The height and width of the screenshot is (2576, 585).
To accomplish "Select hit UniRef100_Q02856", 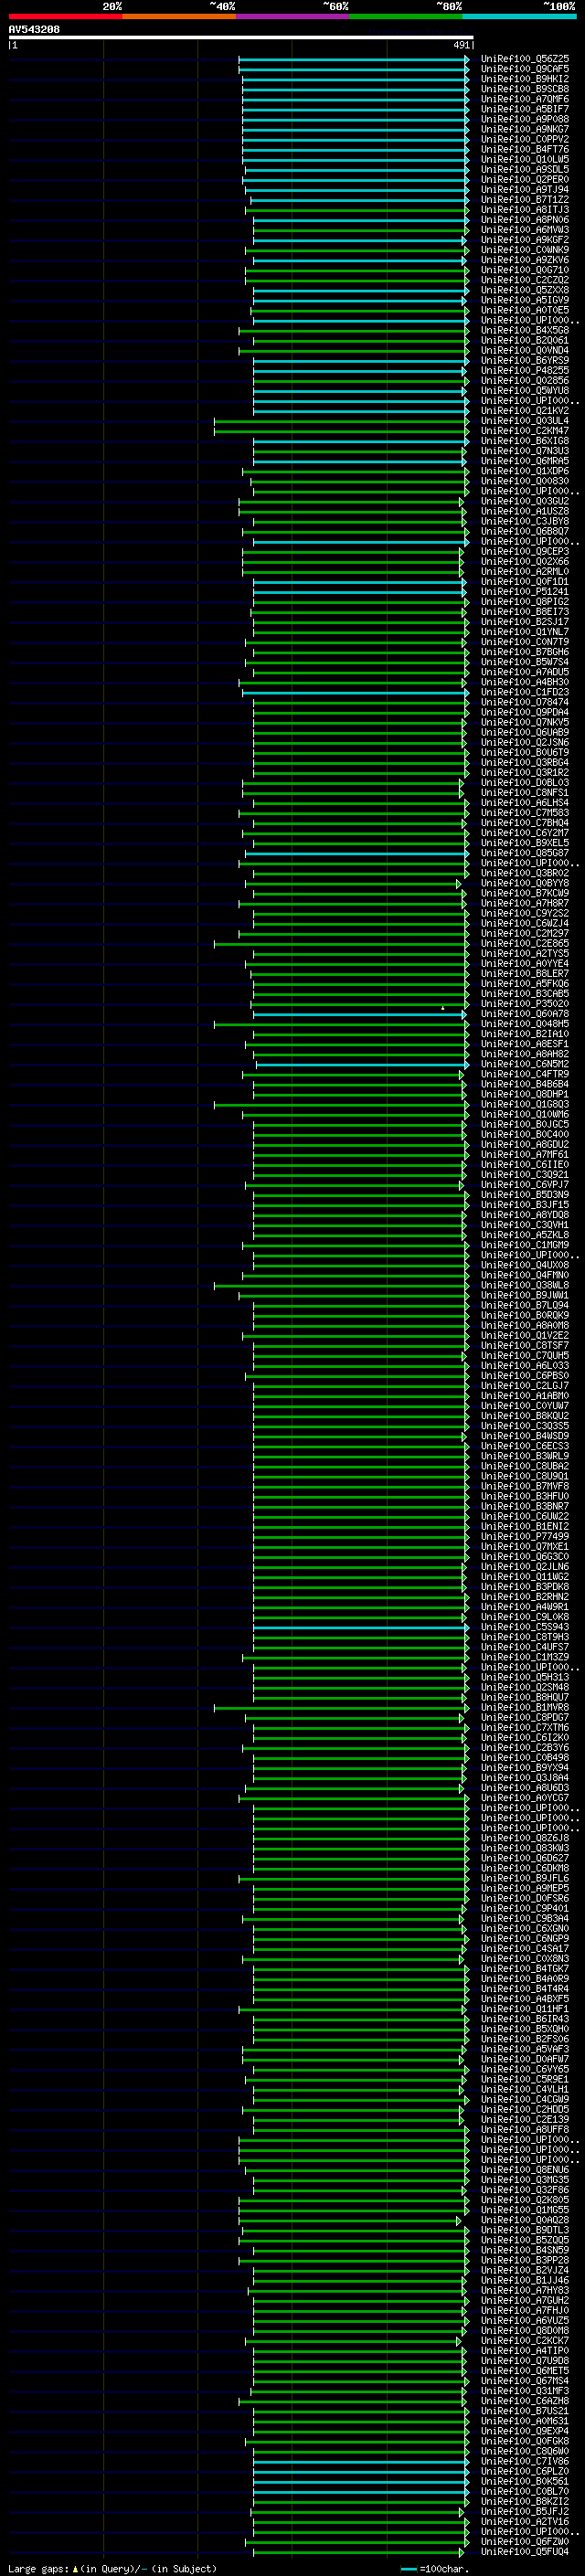I will click(525, 380).
